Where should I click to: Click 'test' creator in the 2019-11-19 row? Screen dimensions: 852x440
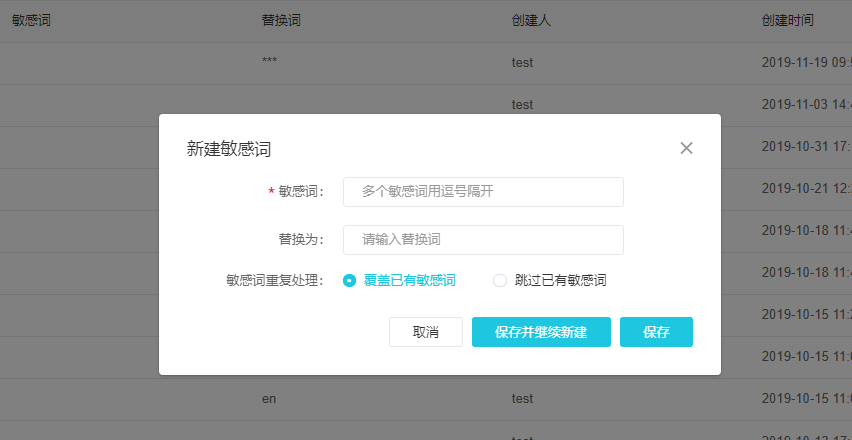522,62
